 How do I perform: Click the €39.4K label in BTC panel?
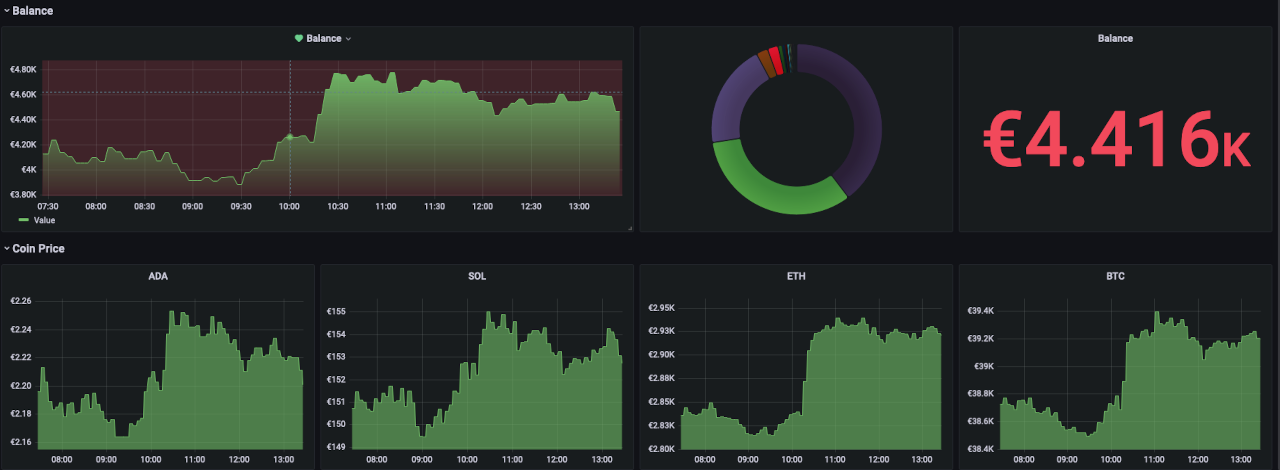pyautogui.click(x=980, y=311)
